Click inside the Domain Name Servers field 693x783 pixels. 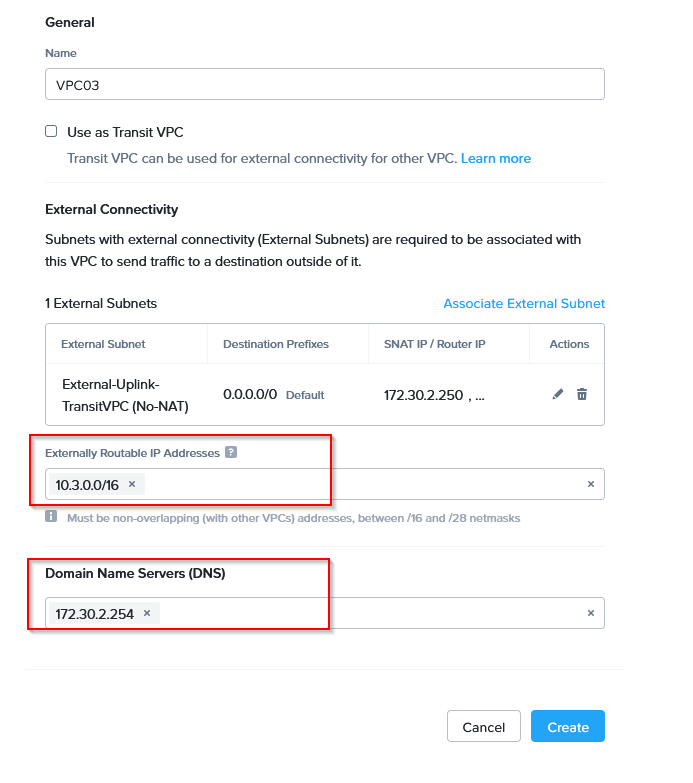point(370,613)
